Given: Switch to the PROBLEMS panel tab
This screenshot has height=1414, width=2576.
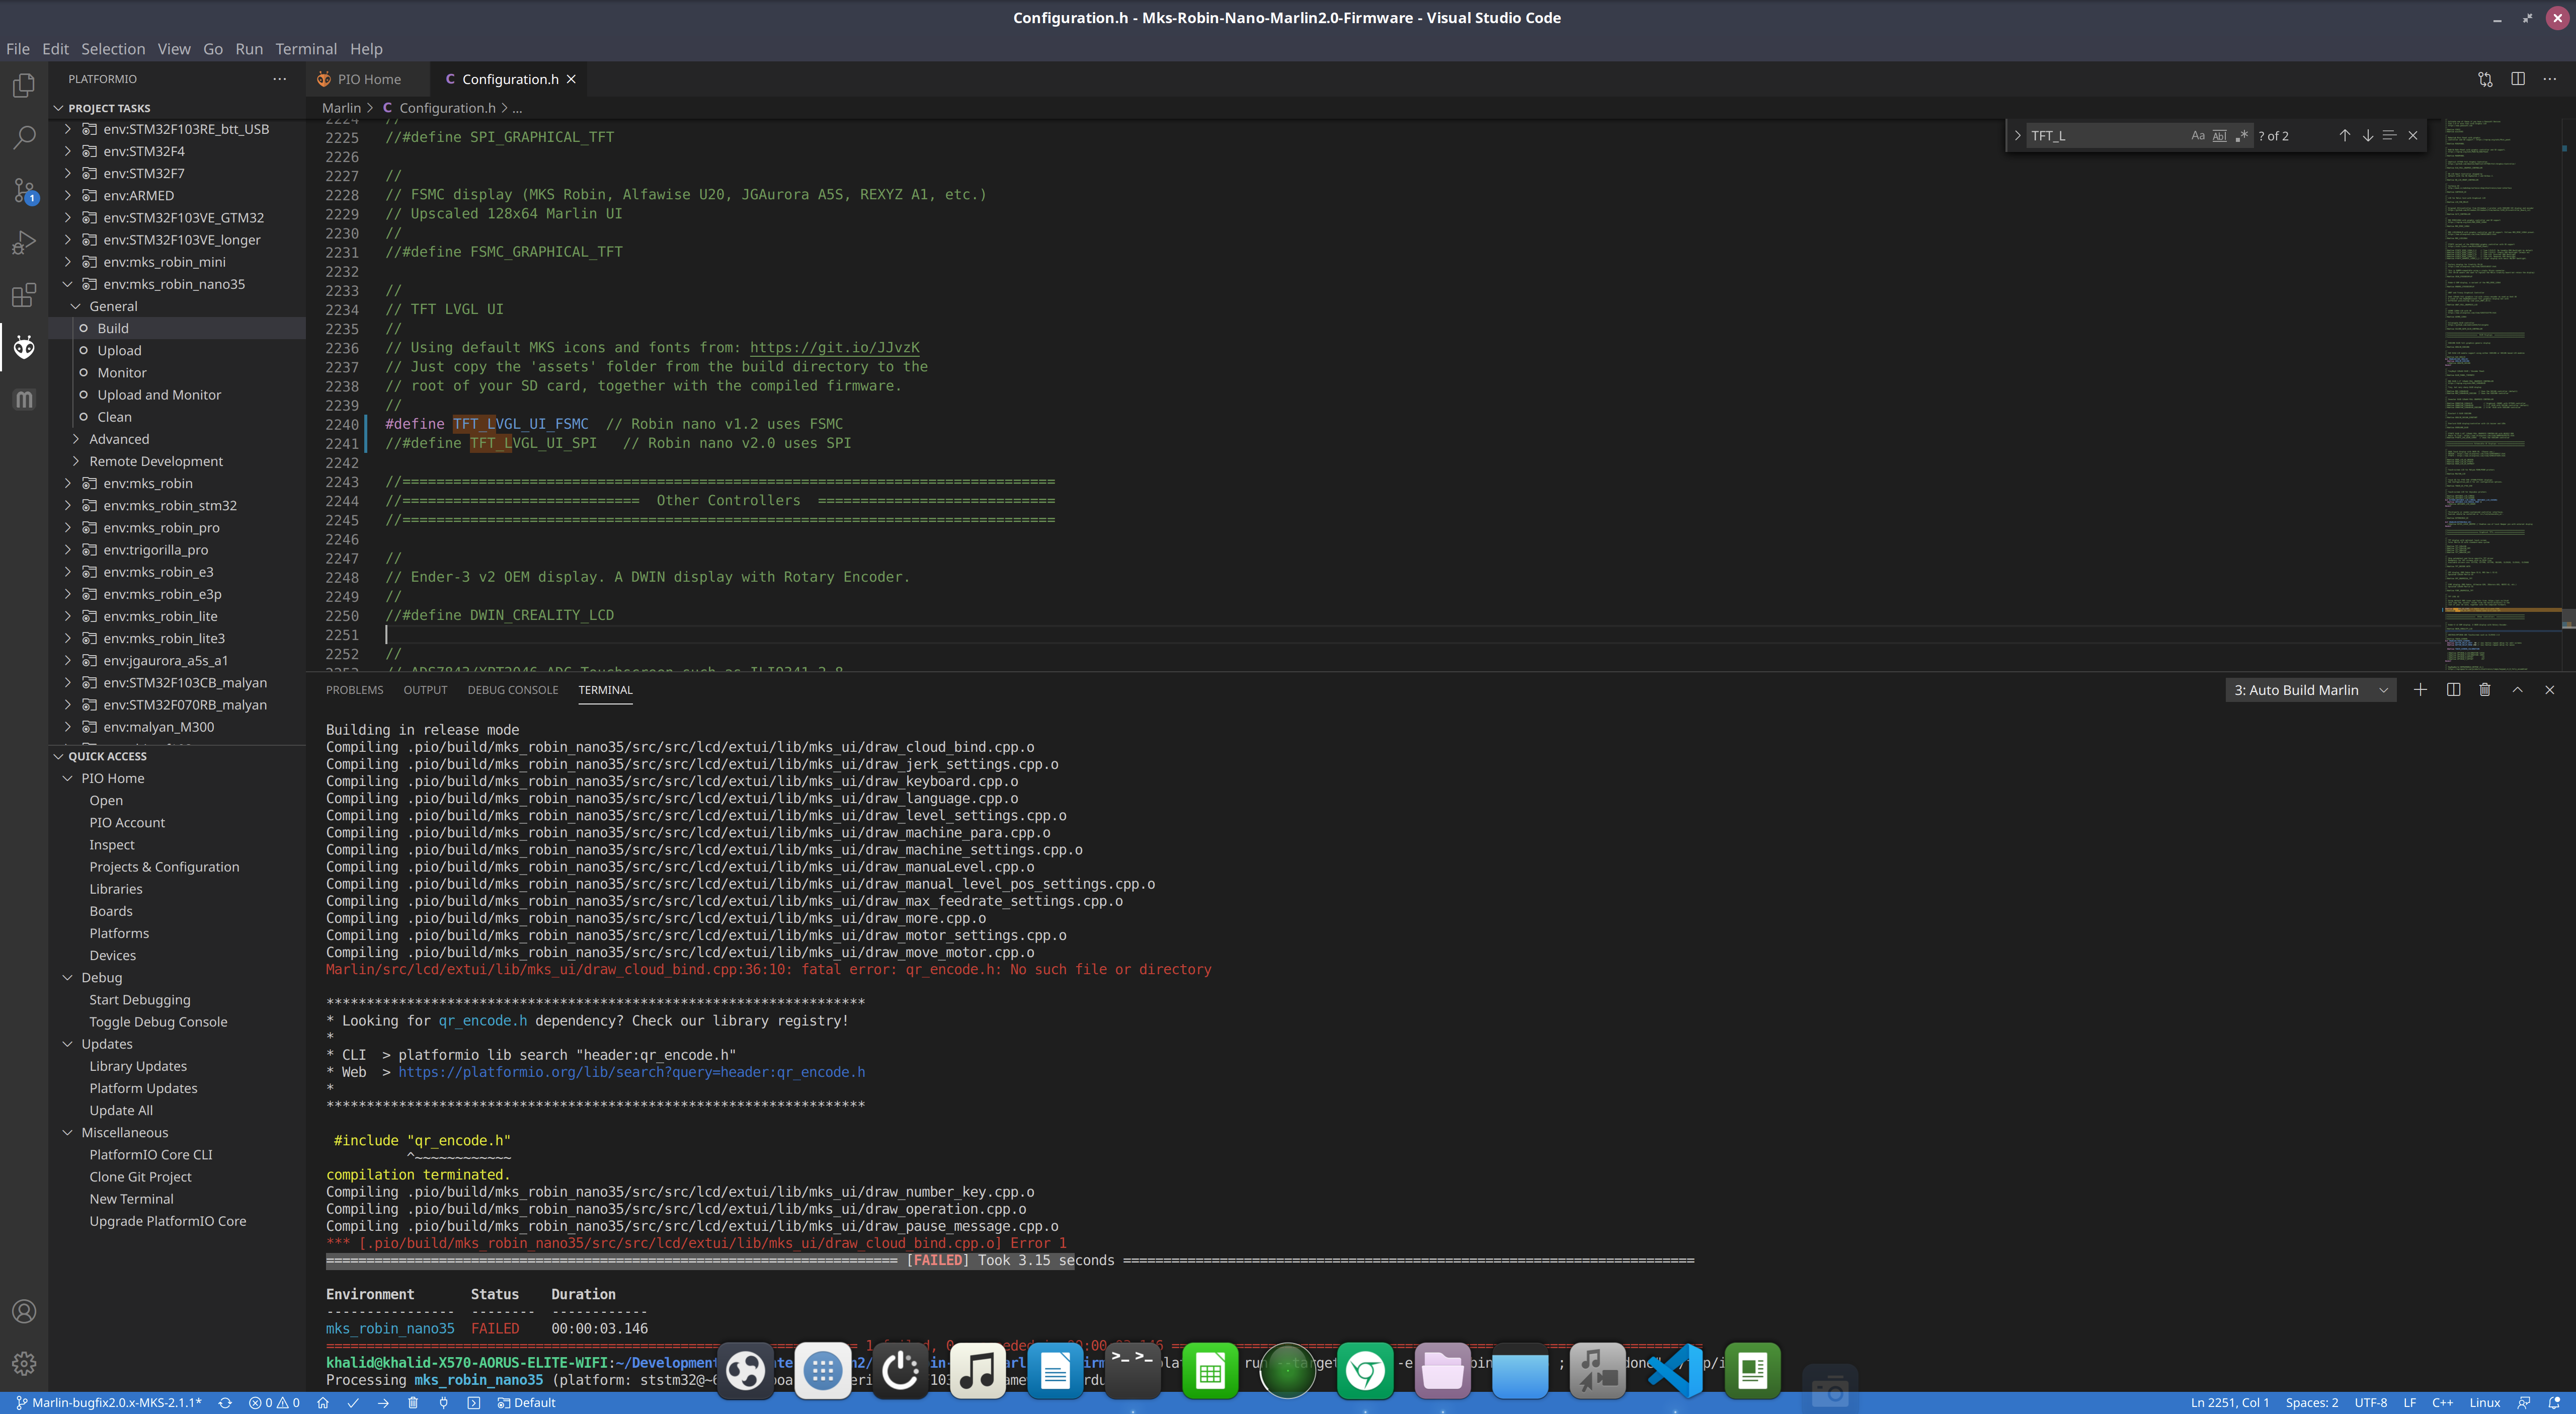Looking at the screenshot, I should (355, 690).
